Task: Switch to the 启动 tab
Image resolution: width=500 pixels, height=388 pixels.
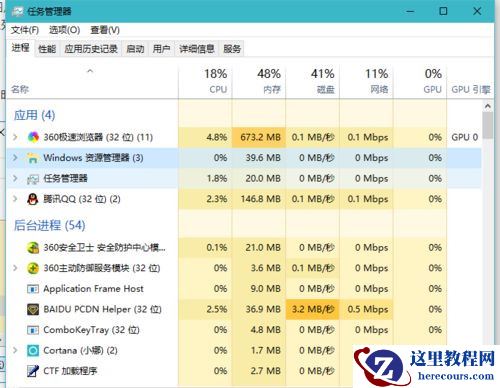Action: click(x=135, y=49)
